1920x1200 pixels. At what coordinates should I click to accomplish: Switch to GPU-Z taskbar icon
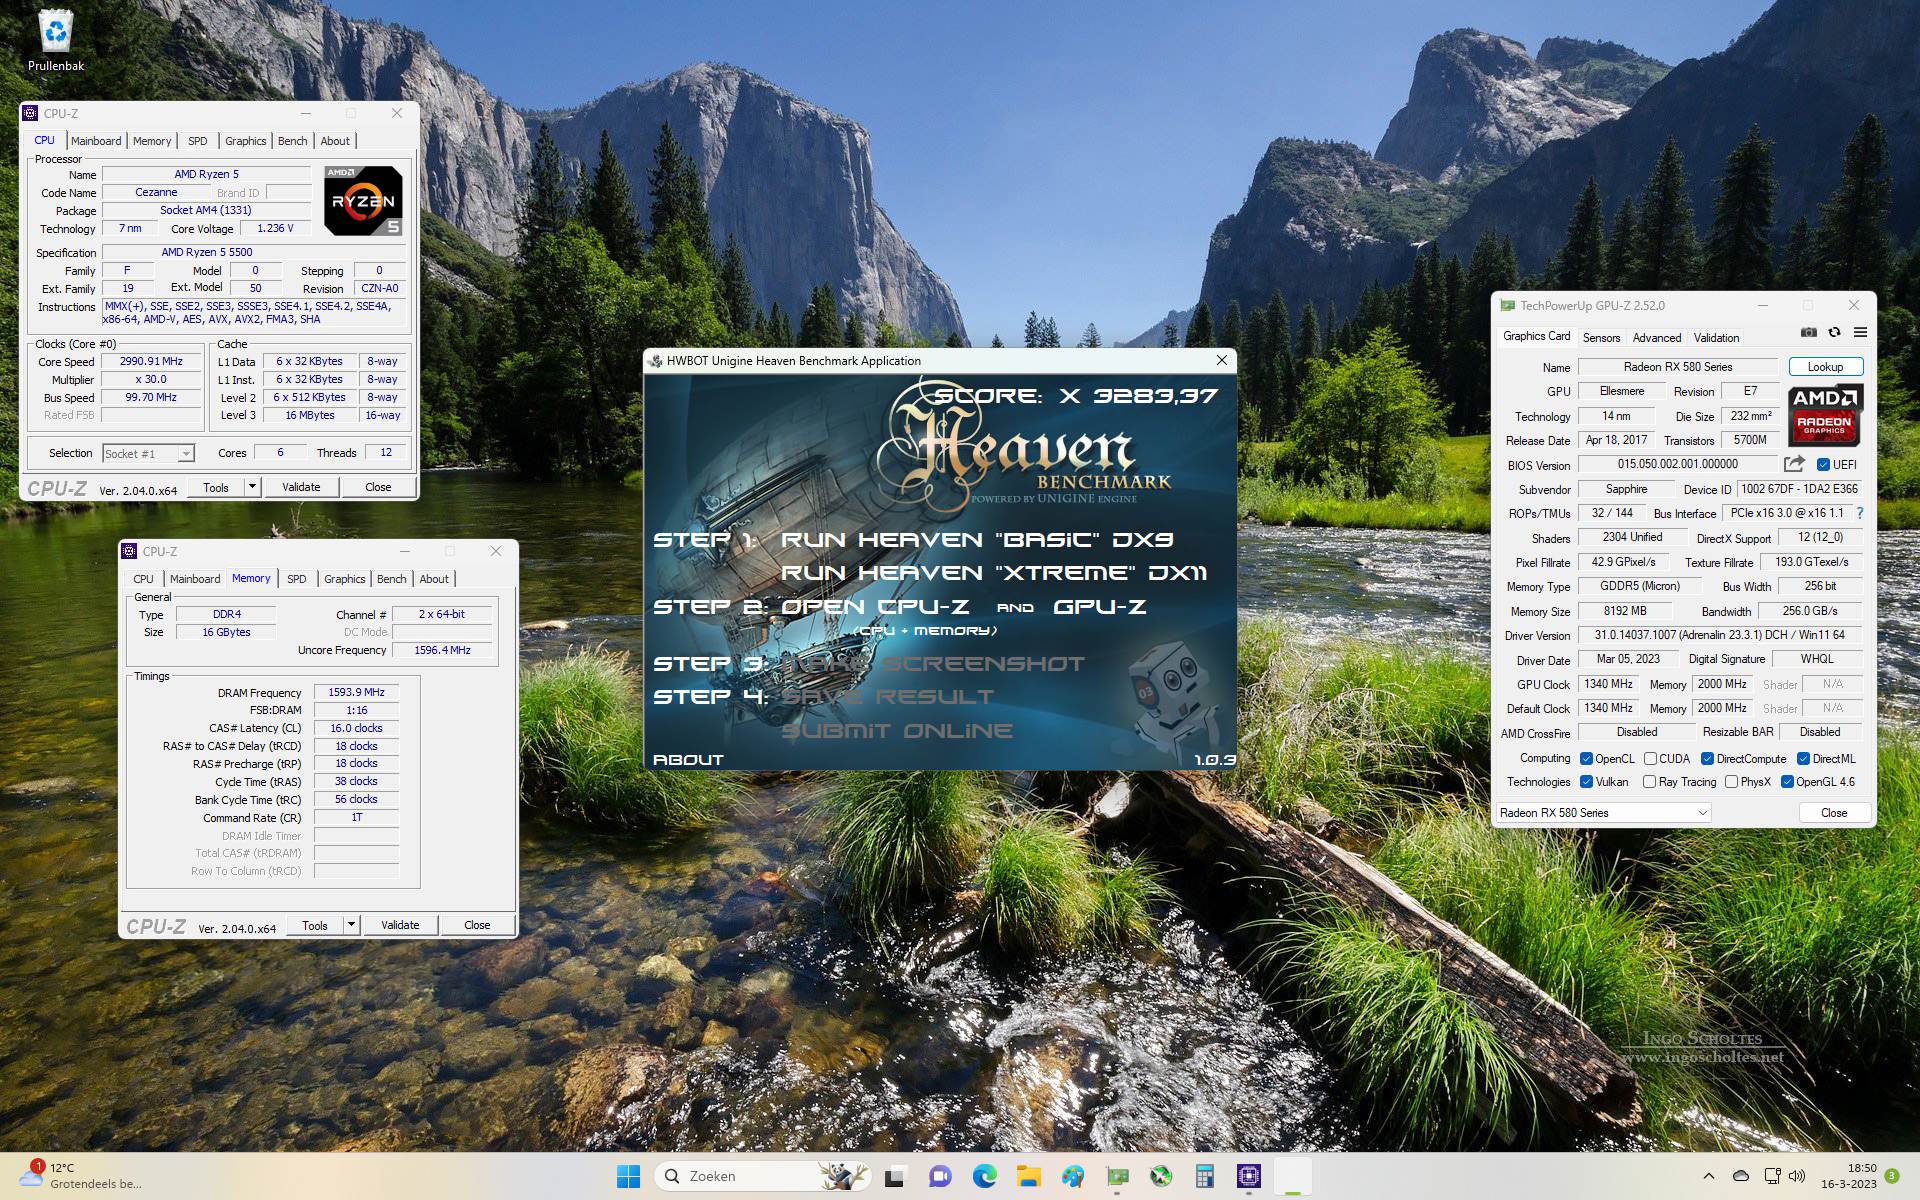pyautogui.click(x=1117, y=1176)
